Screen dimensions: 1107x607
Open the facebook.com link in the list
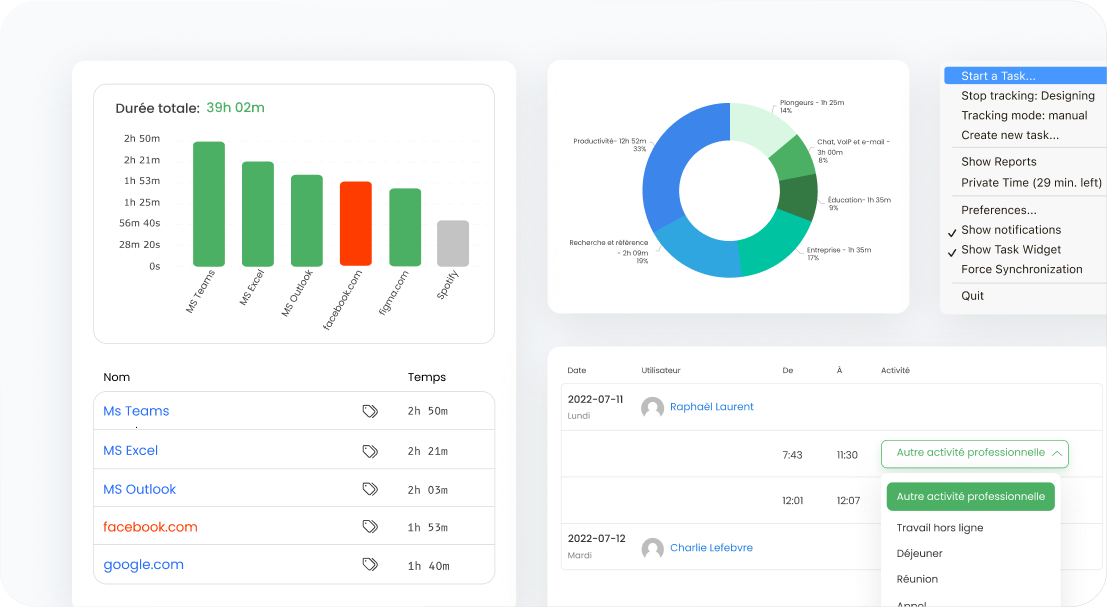tap(150, 527)
